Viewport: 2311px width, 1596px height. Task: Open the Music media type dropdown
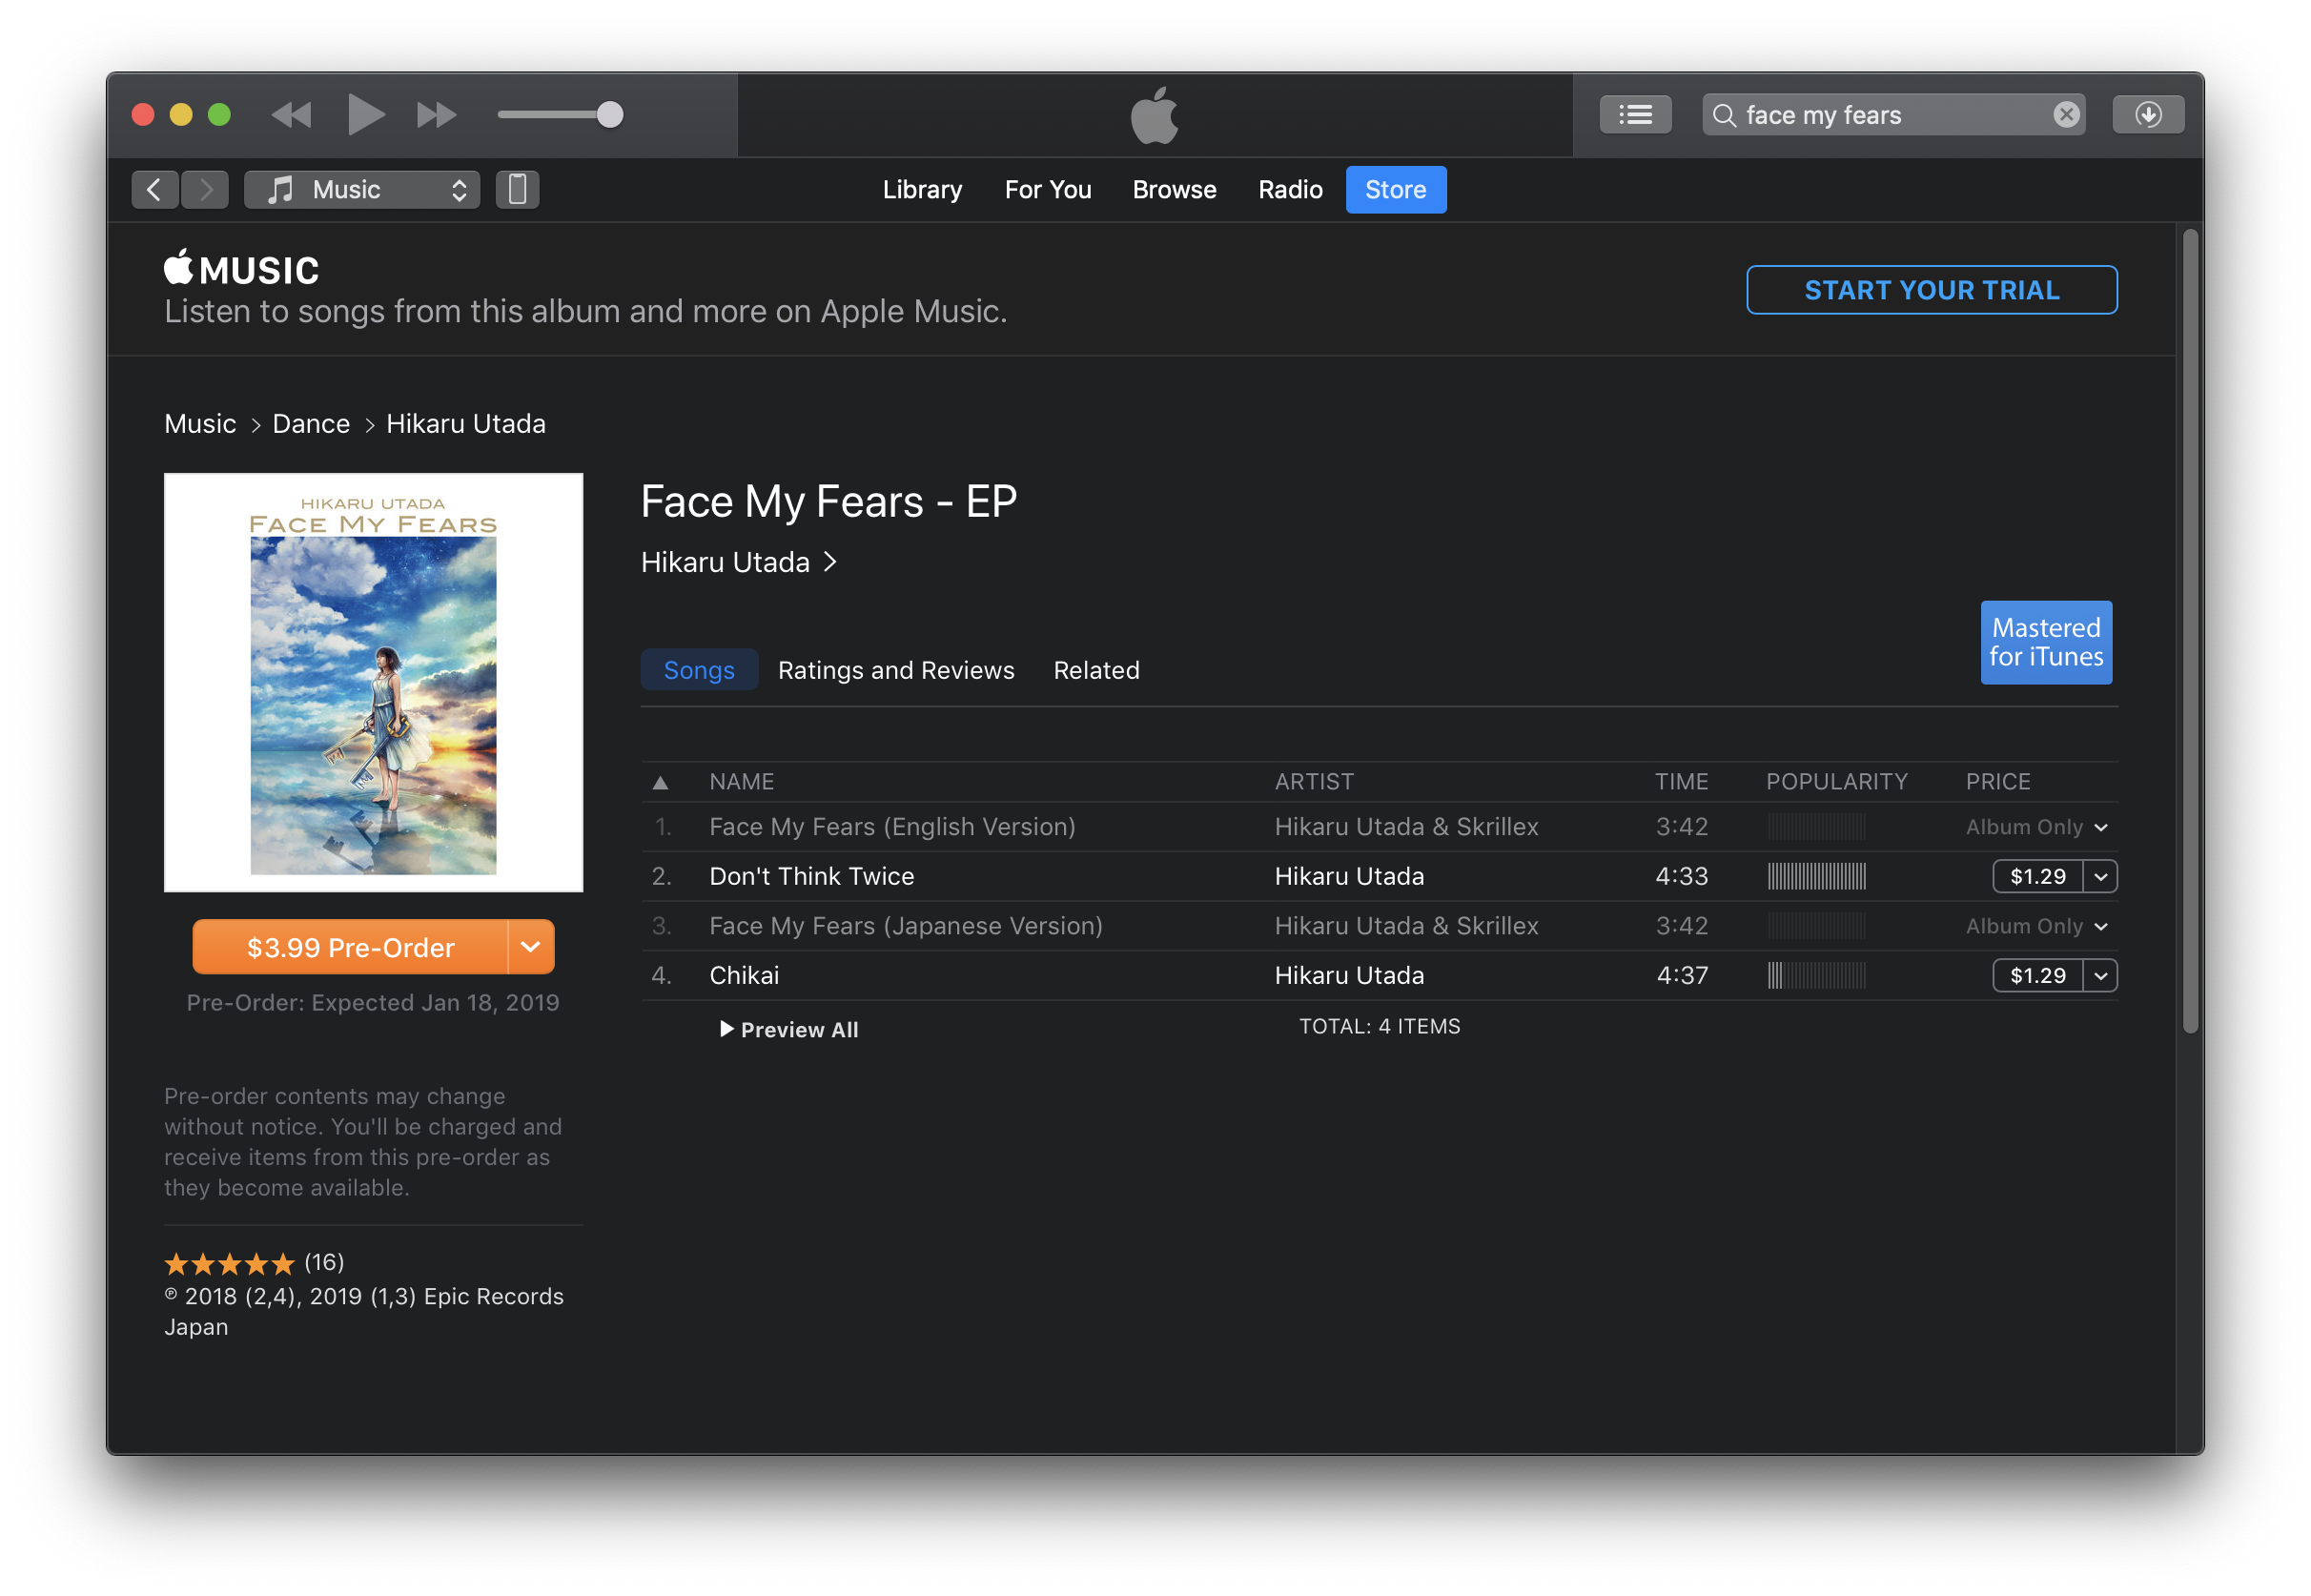click(x=362, y=189)
